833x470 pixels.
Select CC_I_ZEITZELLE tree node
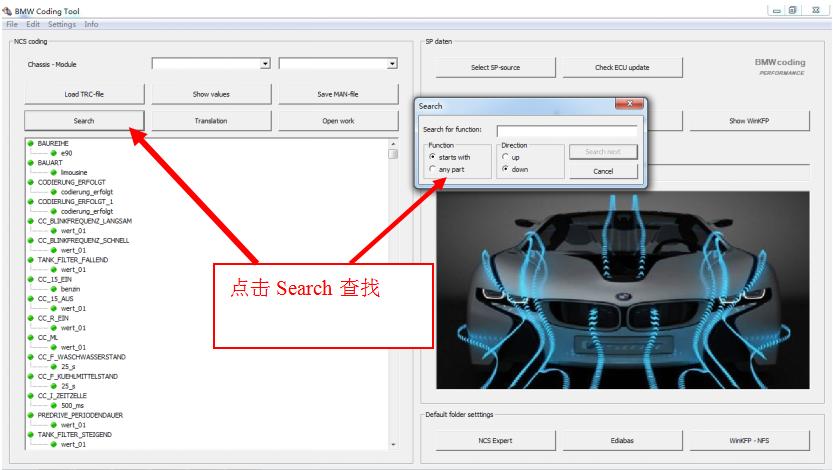[x=62, y=396]
